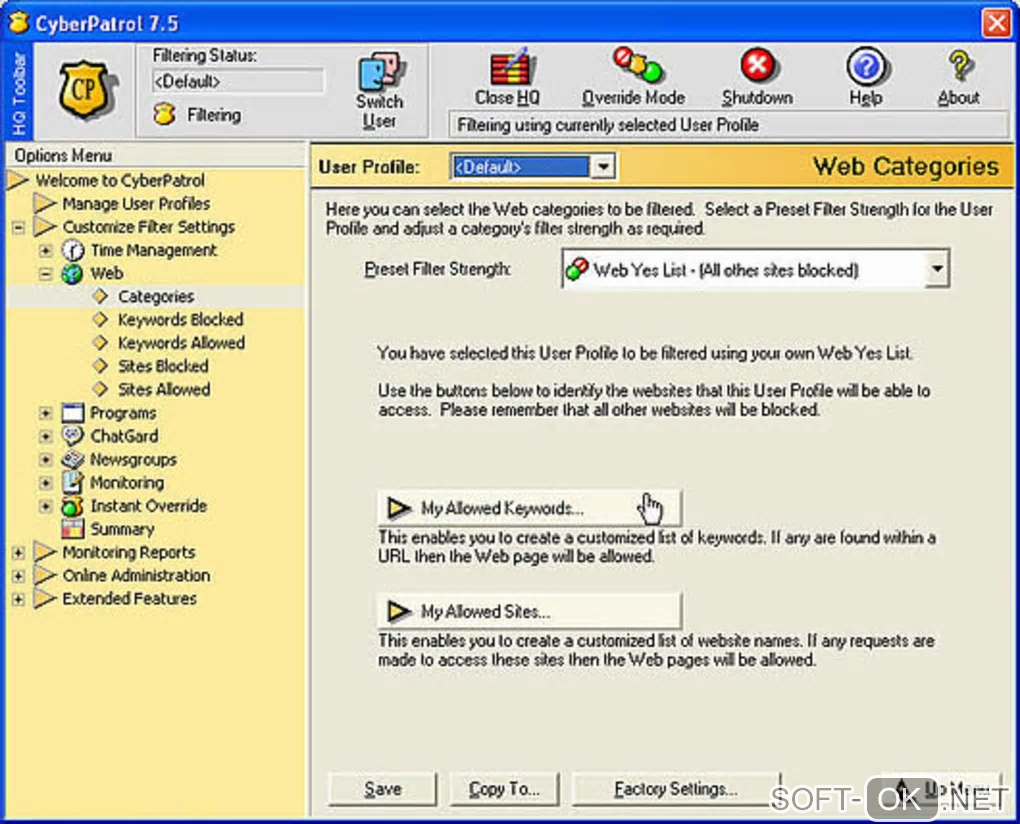Click the Options Menu header
The height and width of the screenshot is (824, 1020).
click(155, 155)
